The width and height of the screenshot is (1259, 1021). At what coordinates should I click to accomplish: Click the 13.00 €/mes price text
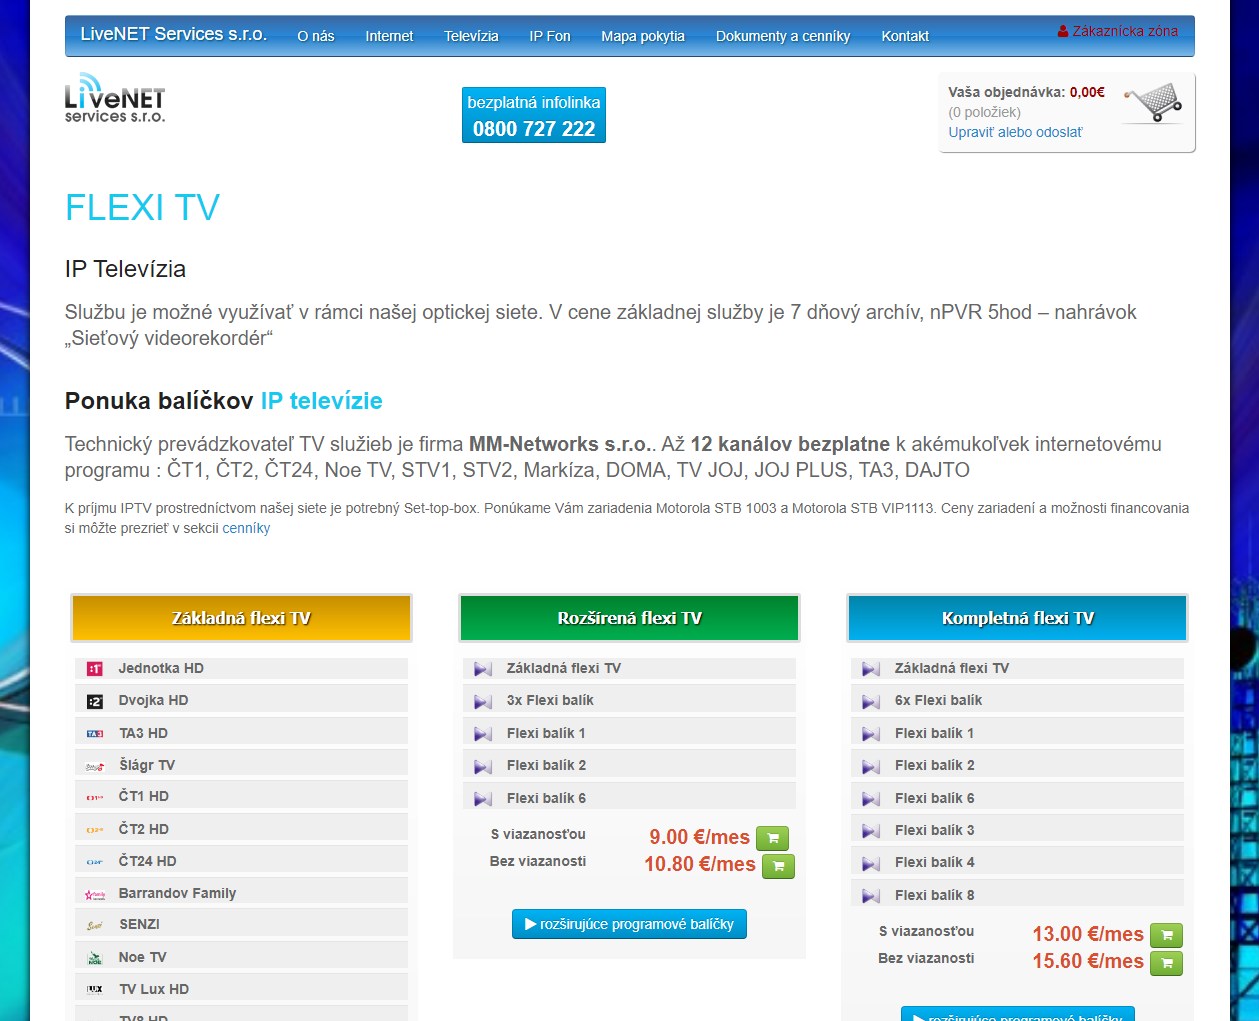tap(1088, 934)
